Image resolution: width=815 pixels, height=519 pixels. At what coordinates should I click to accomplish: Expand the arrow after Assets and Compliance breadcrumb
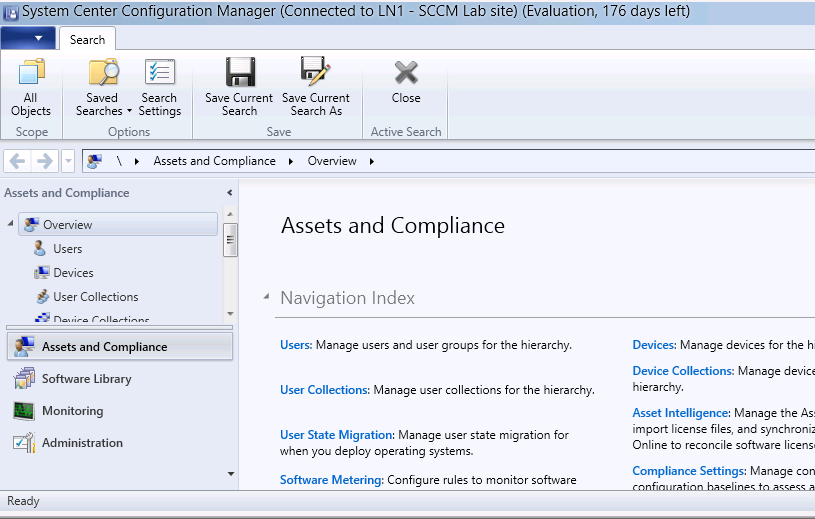[x=291, y=162]
